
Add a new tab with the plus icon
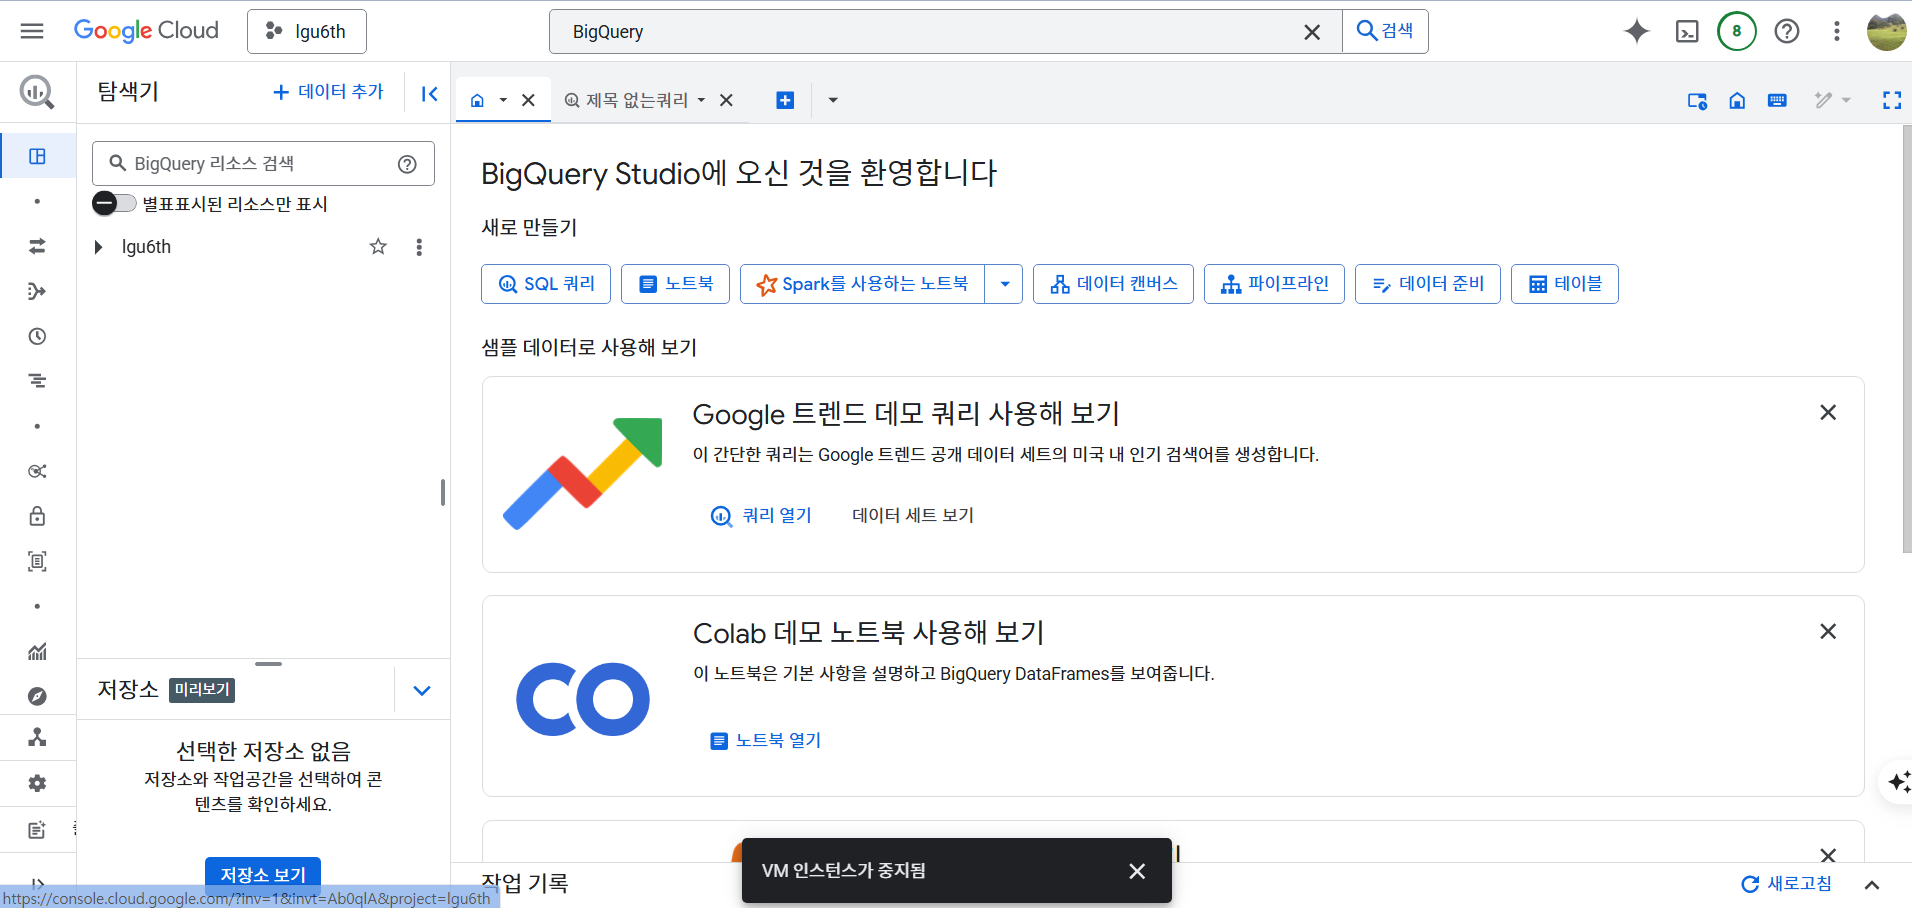(785, 100)
